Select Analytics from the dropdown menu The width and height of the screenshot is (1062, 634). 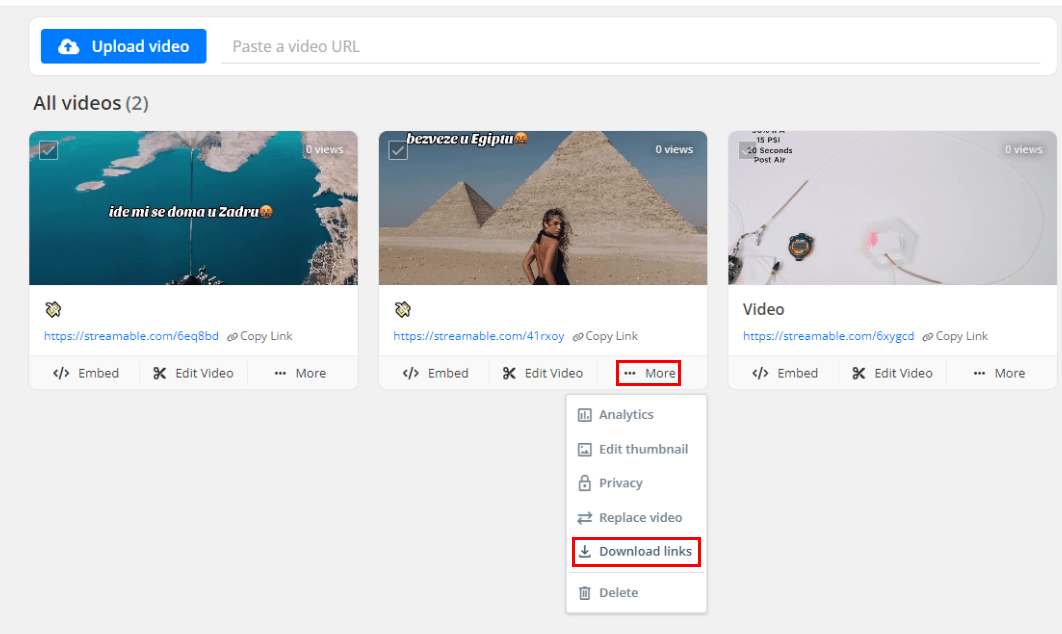(x=625, y=415)
